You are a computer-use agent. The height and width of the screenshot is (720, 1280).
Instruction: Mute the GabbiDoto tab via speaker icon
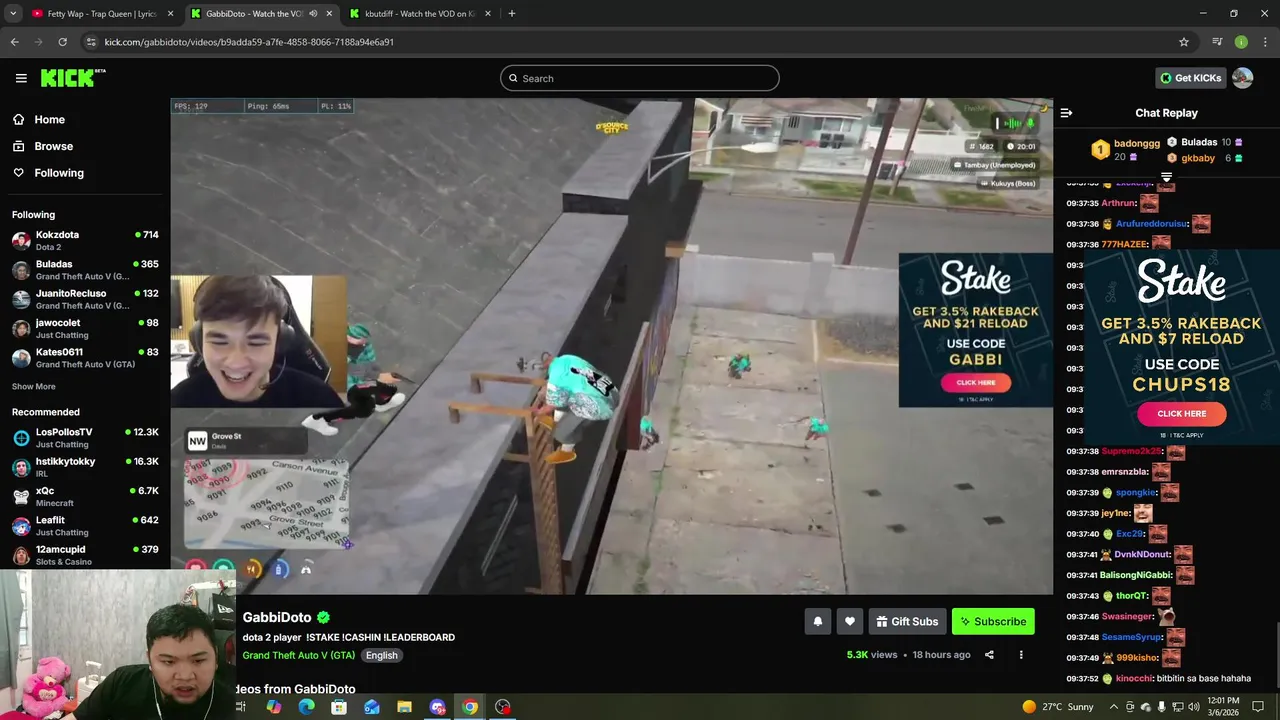[313, 13]
